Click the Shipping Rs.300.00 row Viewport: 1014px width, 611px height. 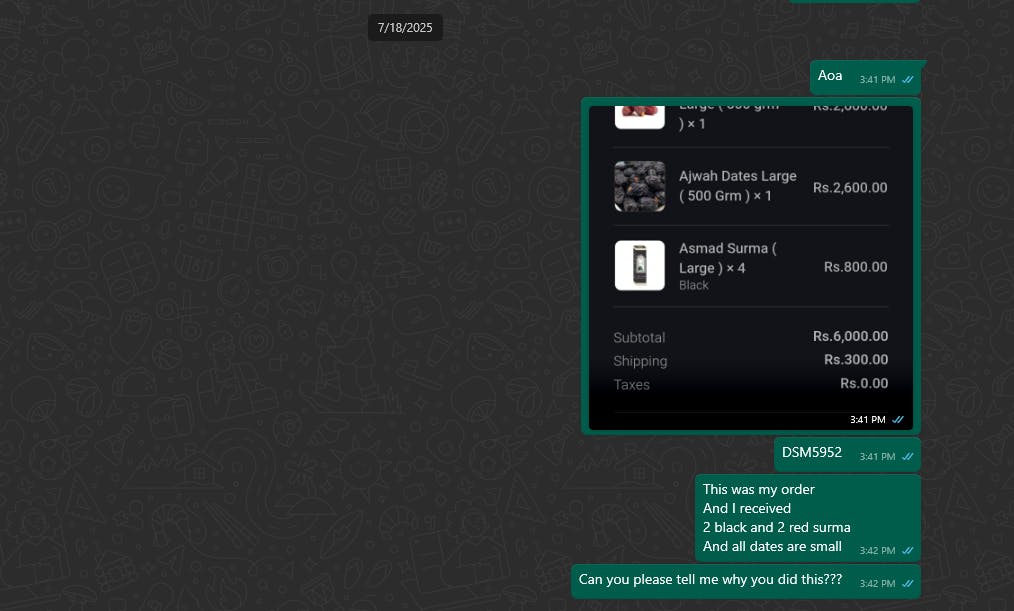(x=751, y=360)
